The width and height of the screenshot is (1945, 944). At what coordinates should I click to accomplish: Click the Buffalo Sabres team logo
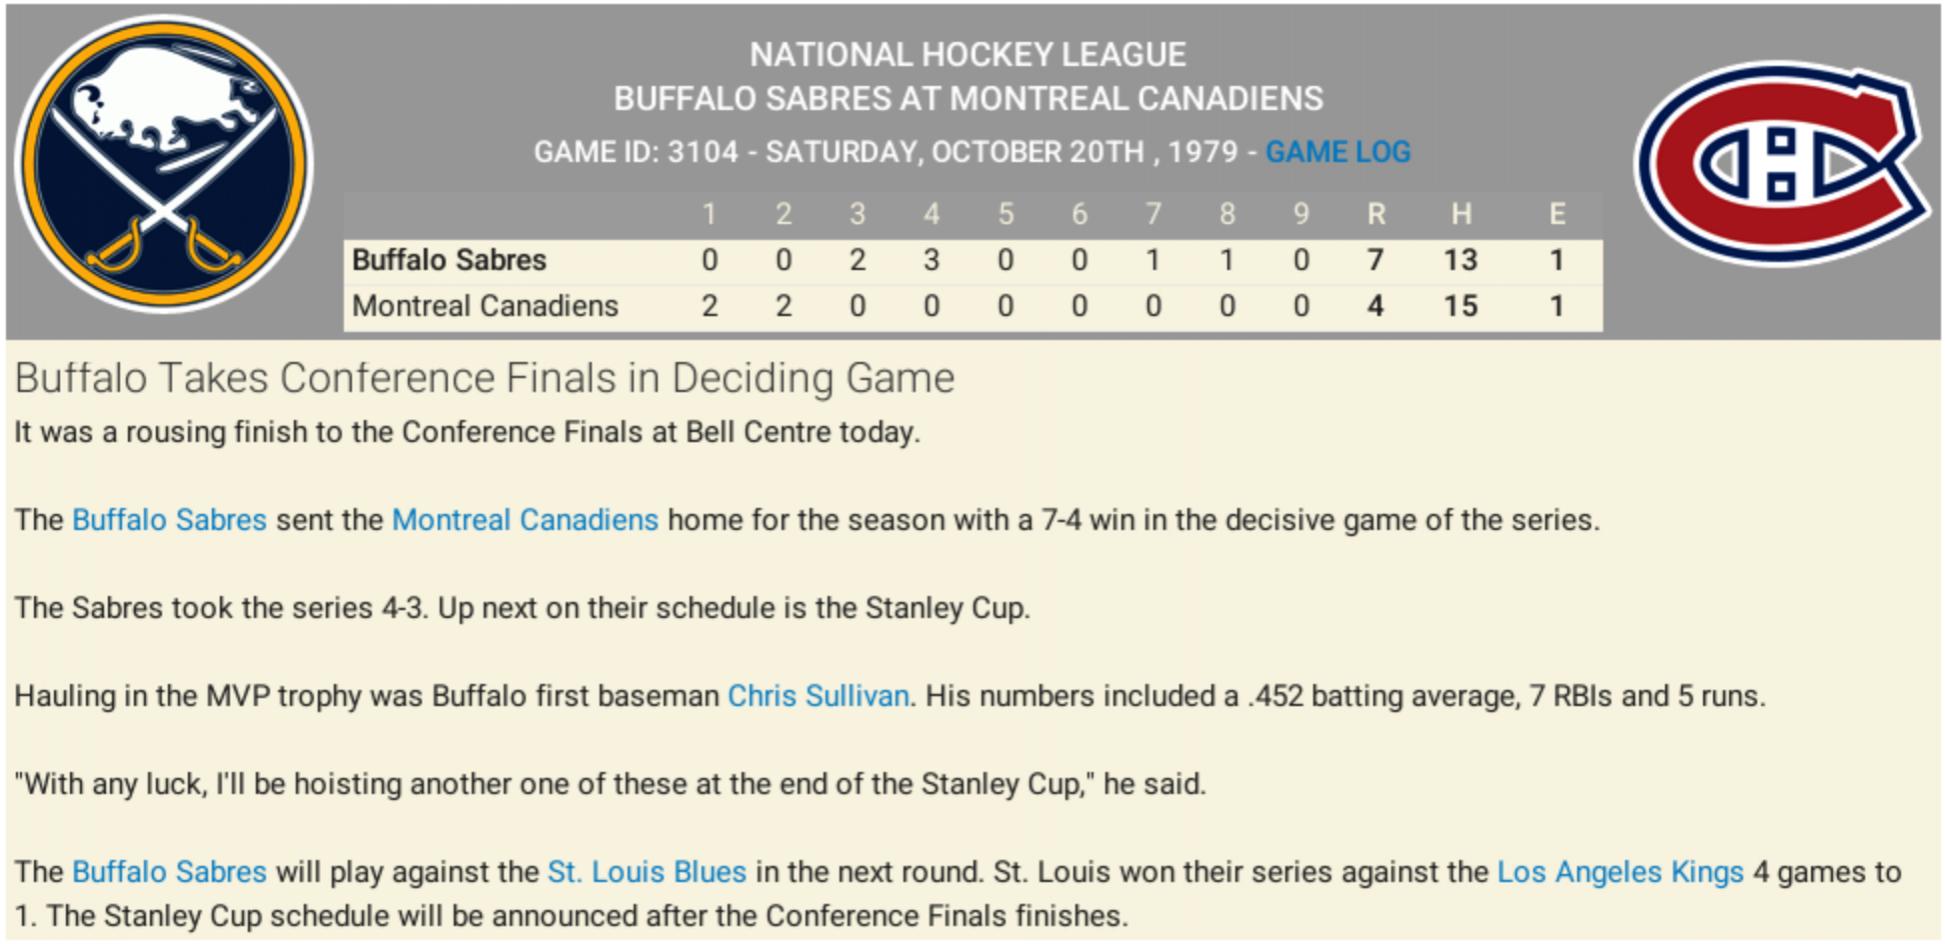pyautogui.click(x=163, y=165)
